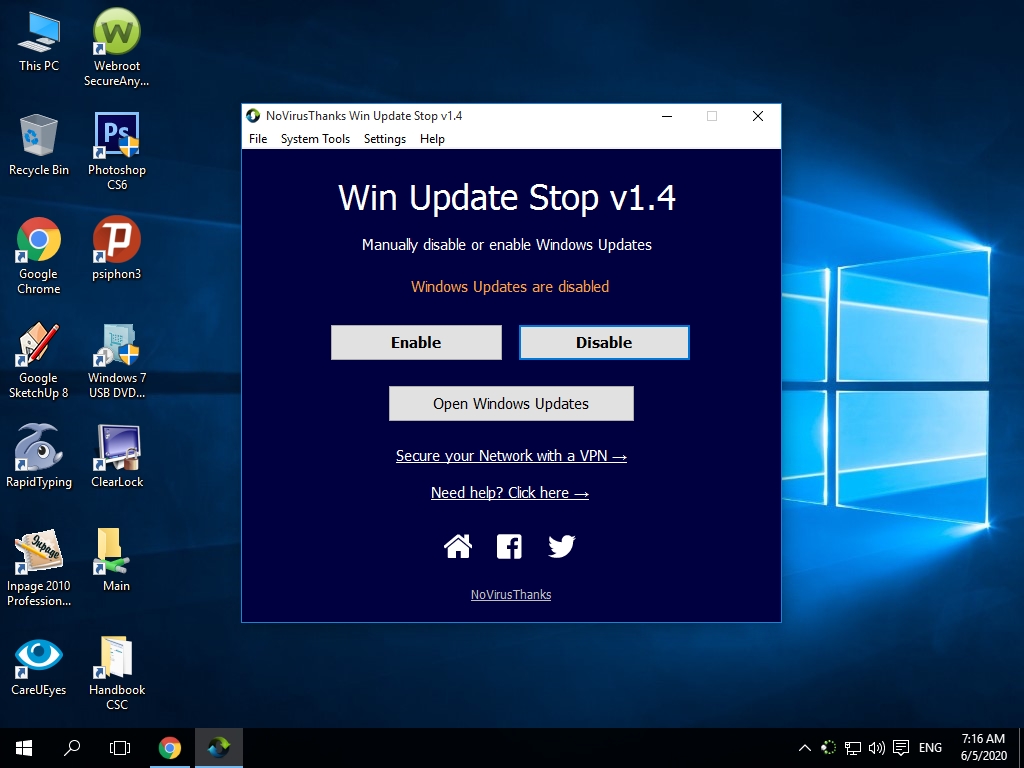
Task: Open CareUEyes desktop shortcut
Action: [38, 655]
